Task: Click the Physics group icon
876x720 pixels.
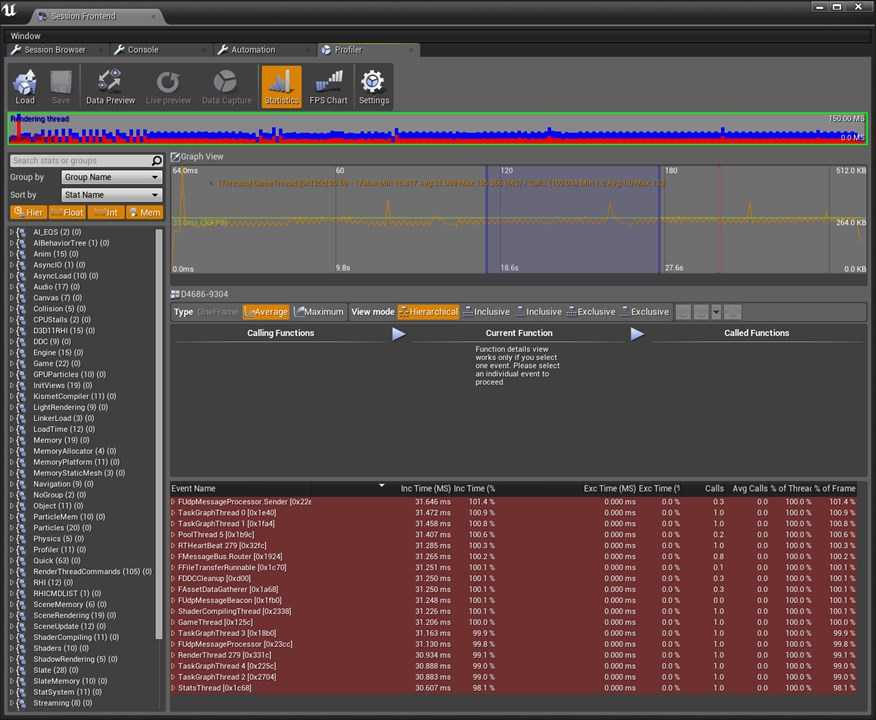Action: (22, 539)
